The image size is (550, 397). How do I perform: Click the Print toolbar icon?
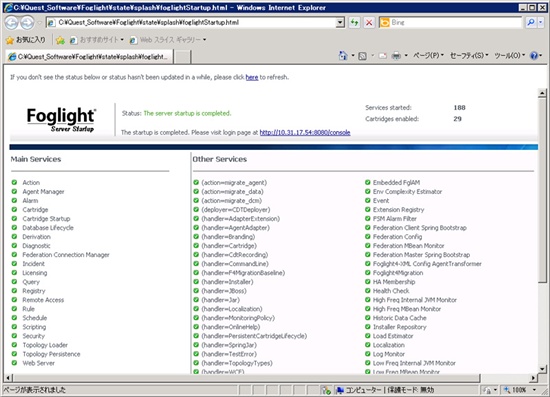[396, 56]
